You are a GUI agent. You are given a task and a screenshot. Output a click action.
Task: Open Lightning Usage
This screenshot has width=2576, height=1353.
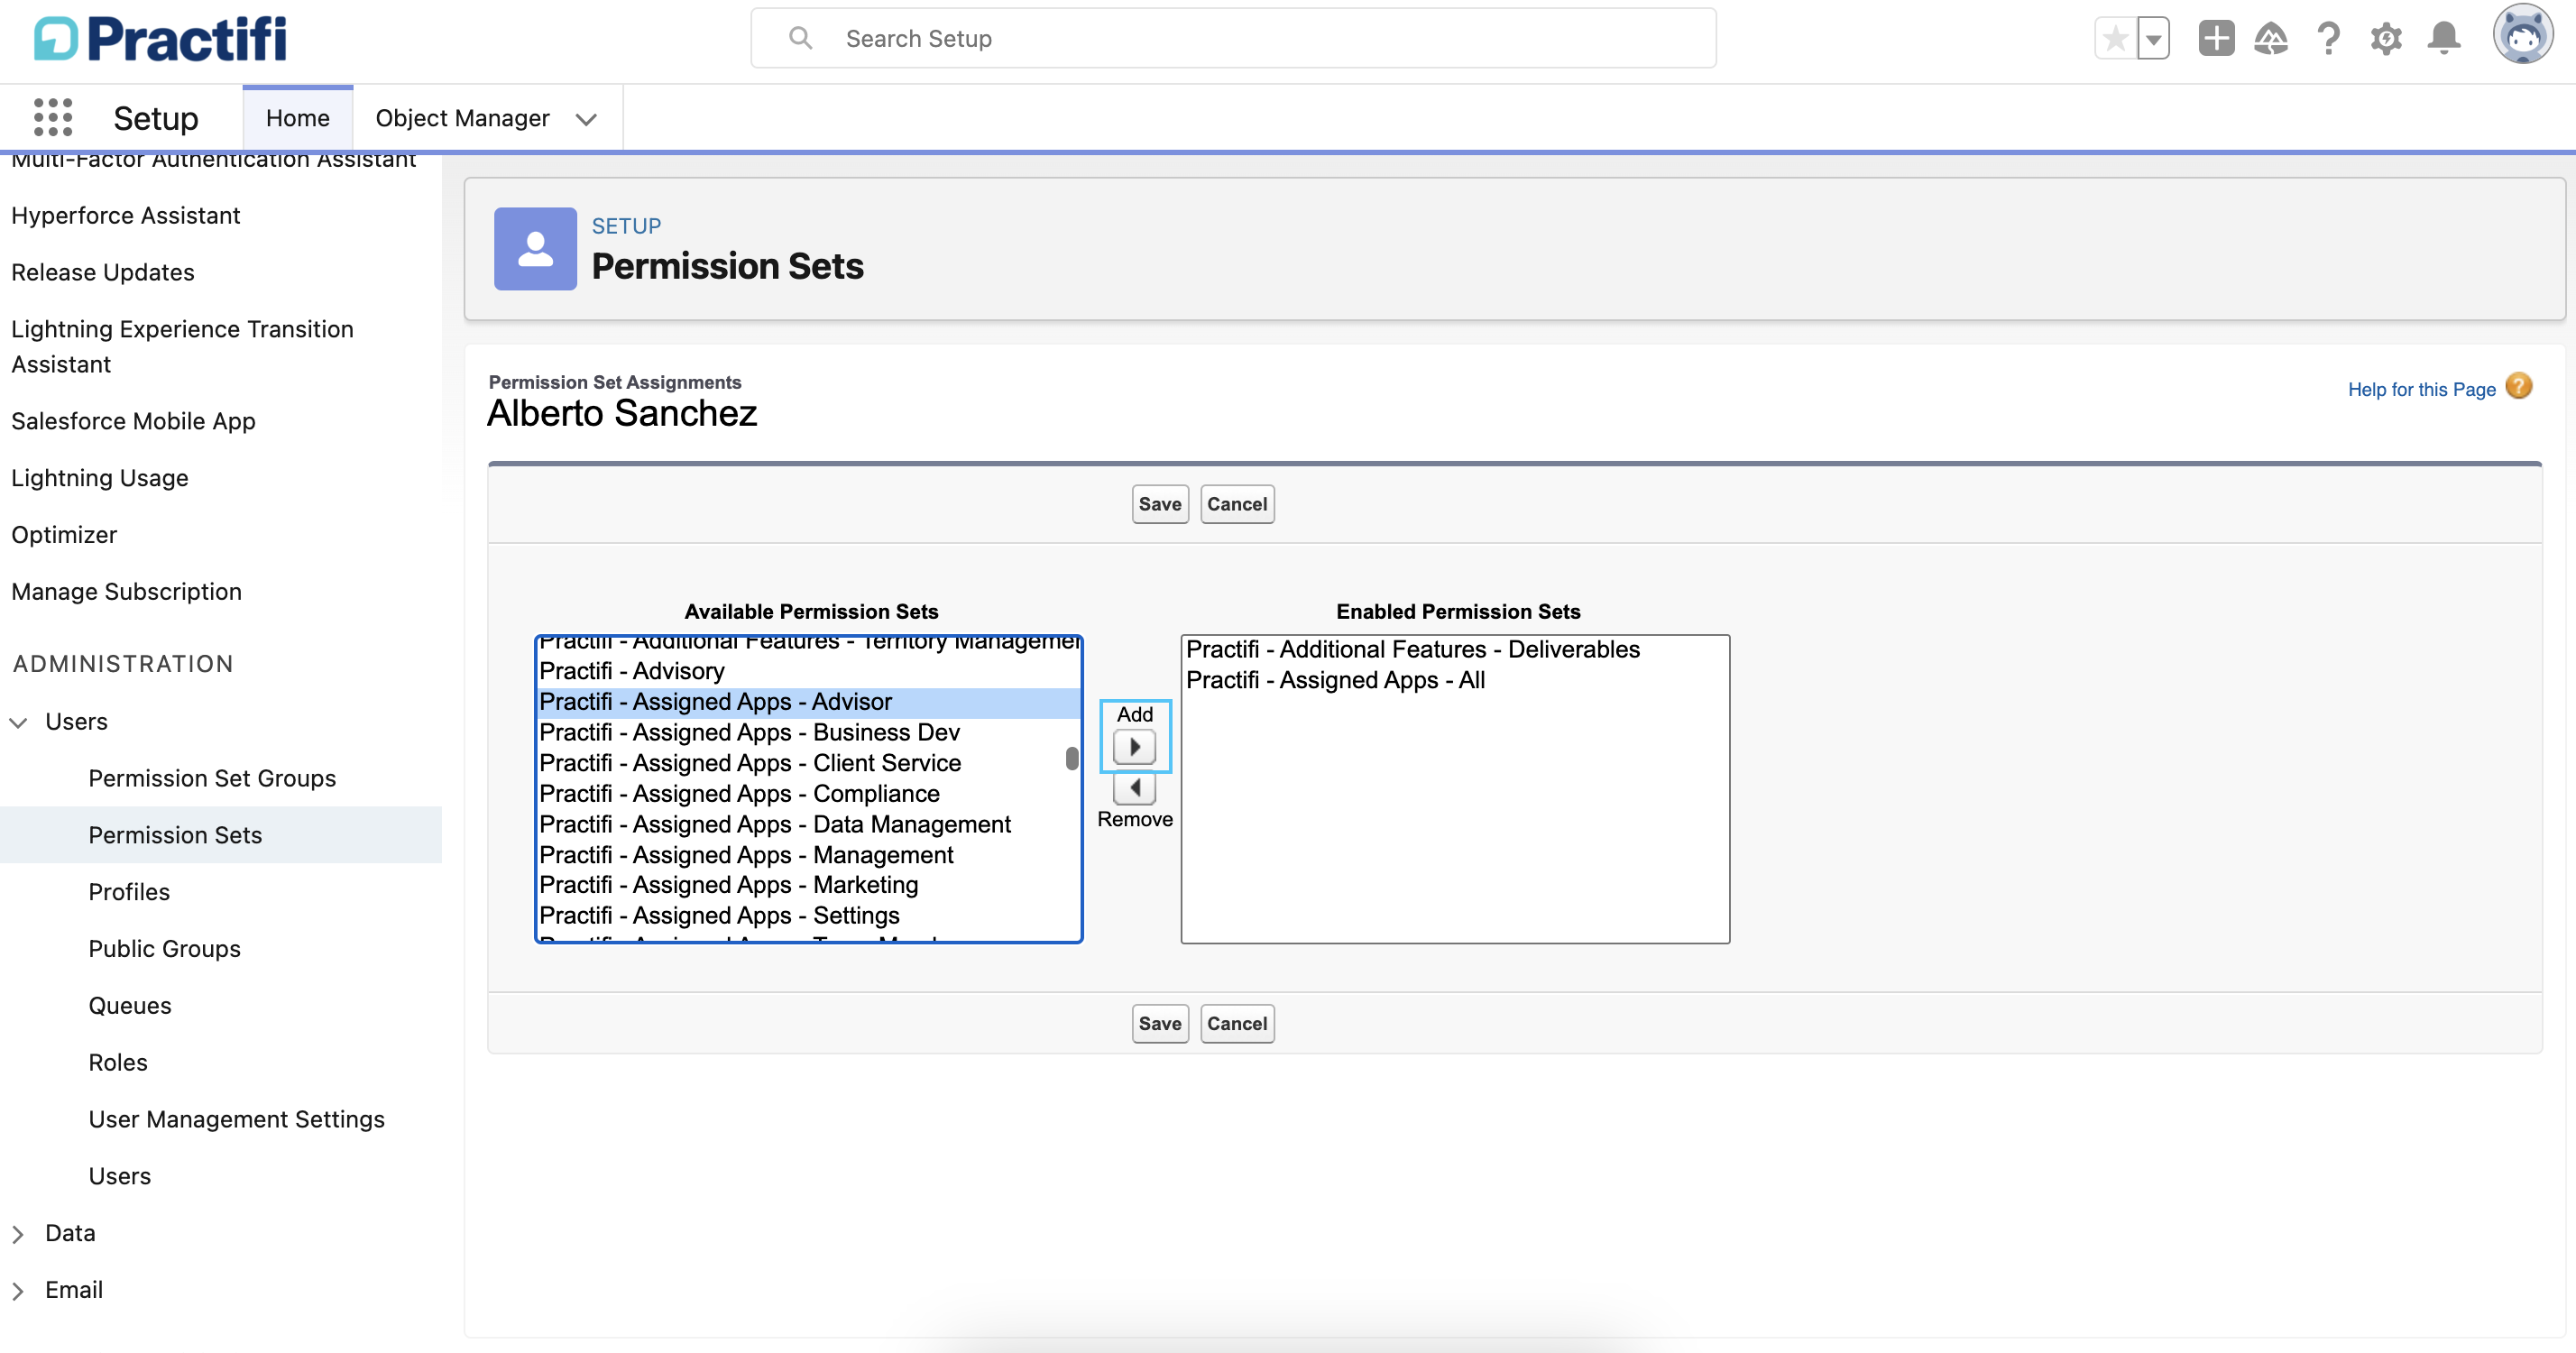[x=100, y=478]
